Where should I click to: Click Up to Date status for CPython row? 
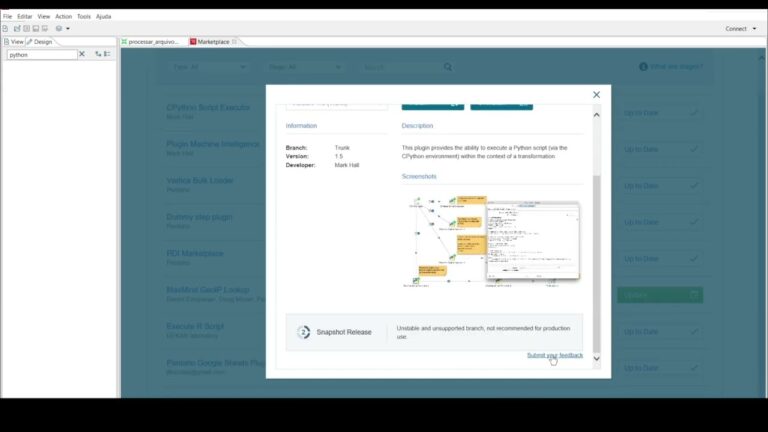pos(660,113)
